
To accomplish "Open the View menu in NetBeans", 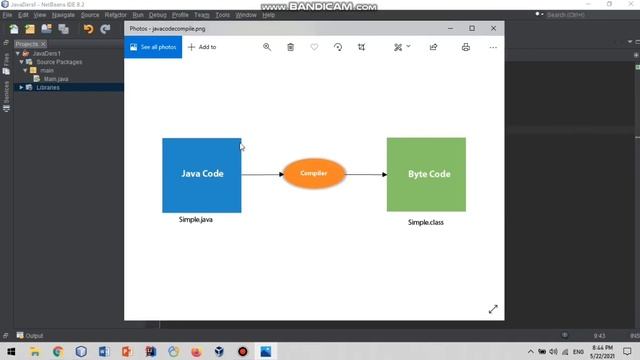I will coord(40,15).
